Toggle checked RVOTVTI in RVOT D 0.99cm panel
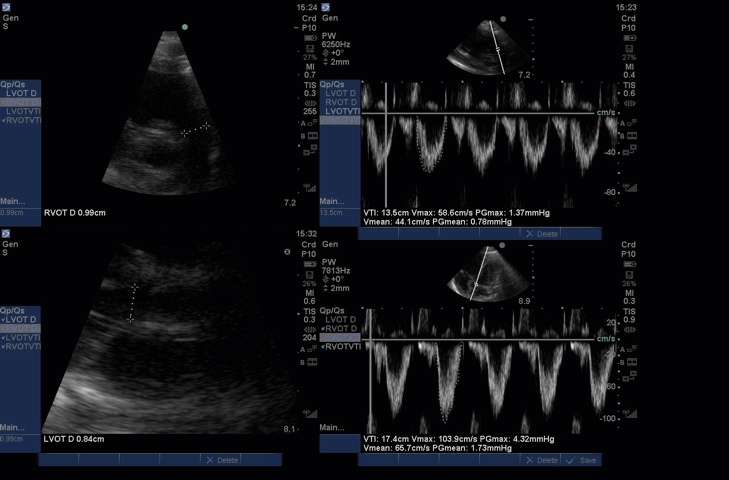Image resolution: width=729 pixels, height=480 pixels. click(21, 120)
